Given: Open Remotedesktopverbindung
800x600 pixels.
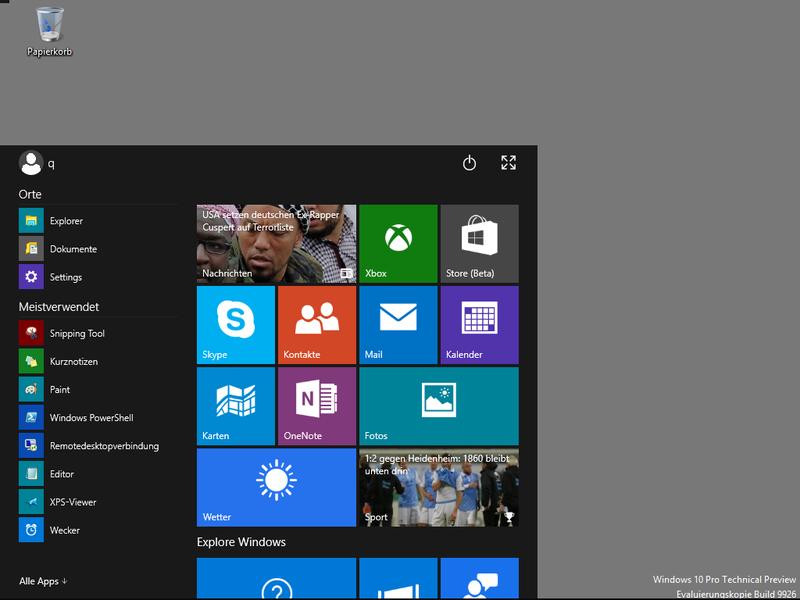Looking at the screenshot, I should coord(97,446).
